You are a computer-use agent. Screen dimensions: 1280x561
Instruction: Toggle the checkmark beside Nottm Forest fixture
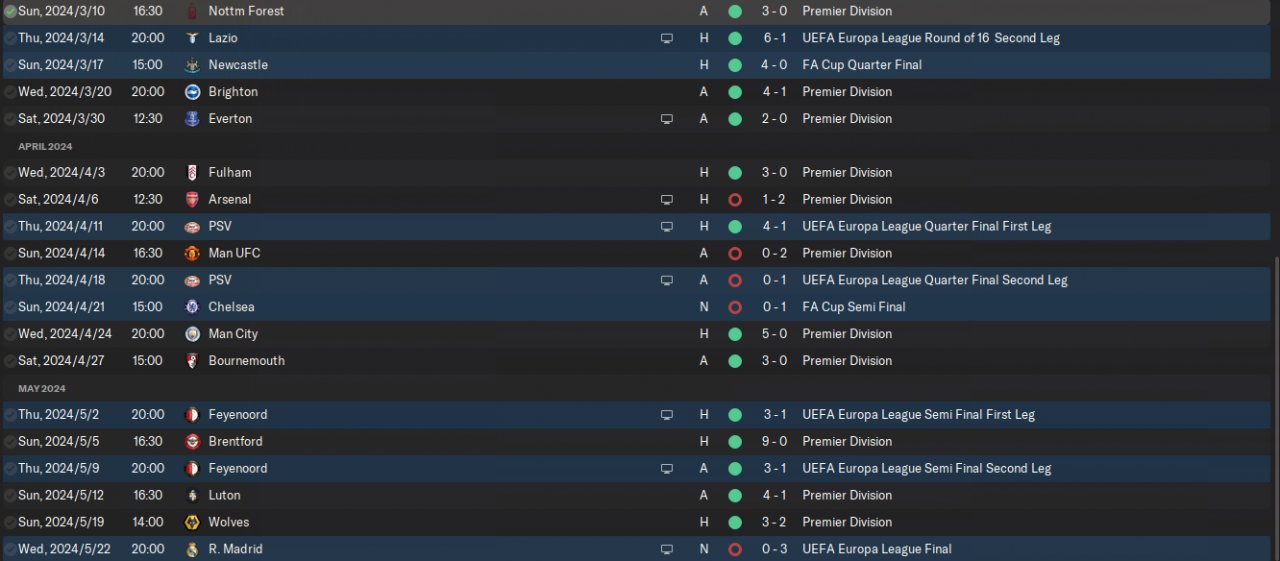(x=10, y=11)
